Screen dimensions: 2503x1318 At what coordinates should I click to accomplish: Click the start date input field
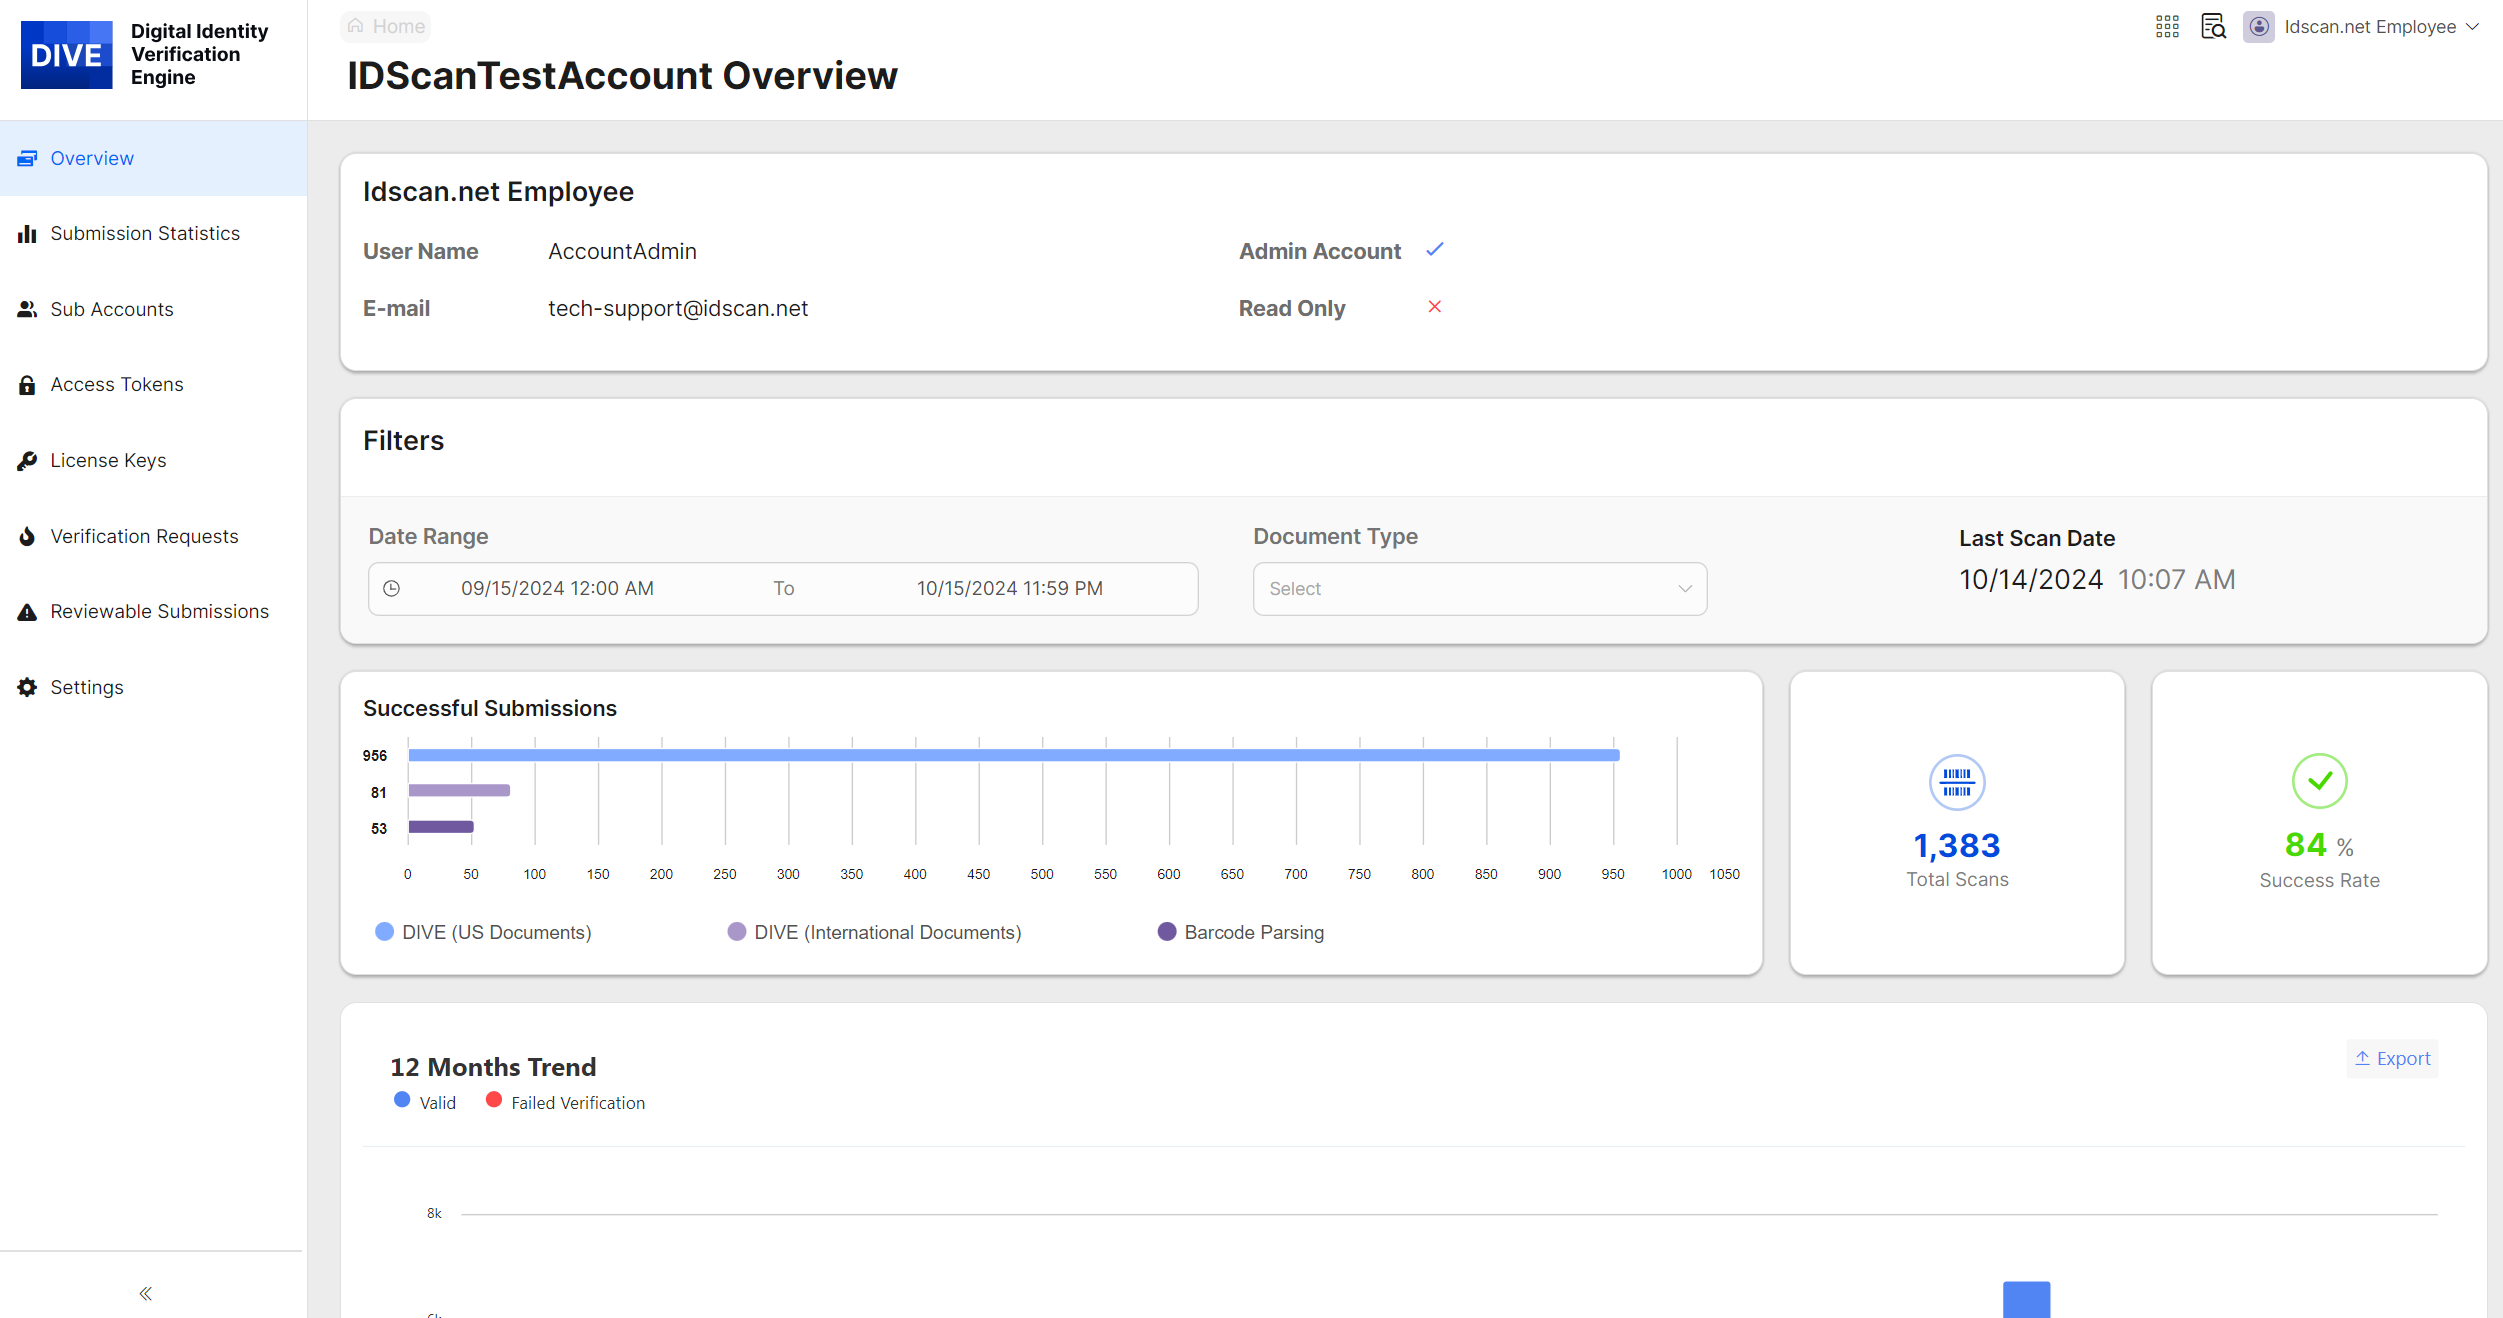click(557, 589)
